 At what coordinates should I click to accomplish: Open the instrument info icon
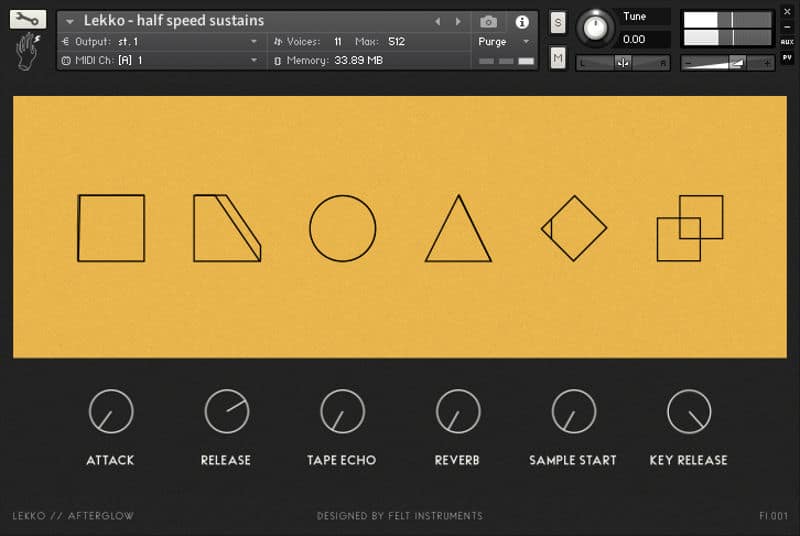pos(521,22)
